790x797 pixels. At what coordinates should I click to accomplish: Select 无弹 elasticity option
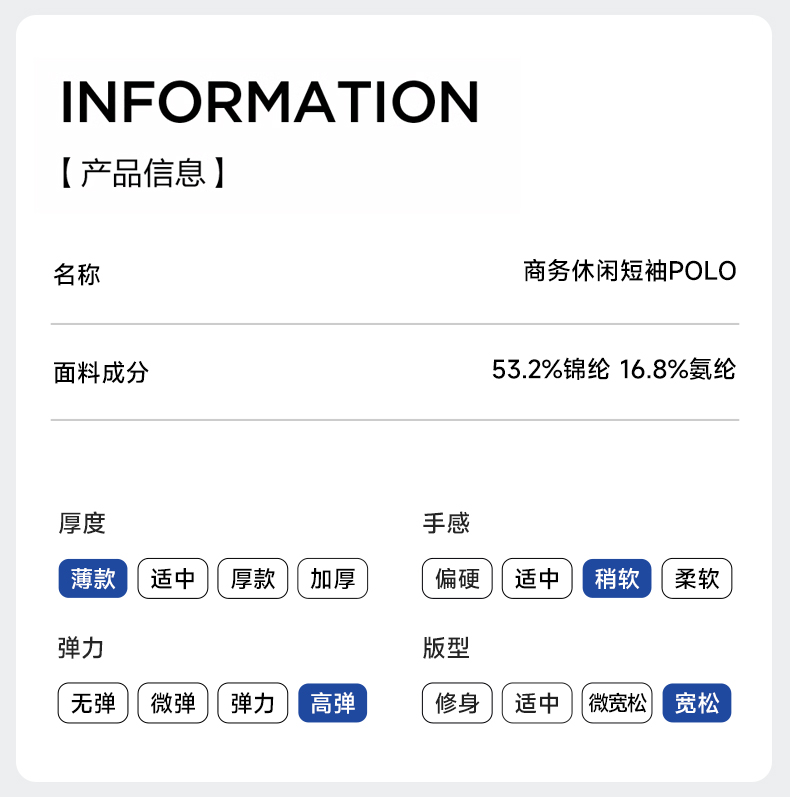[x=93, y=703]
